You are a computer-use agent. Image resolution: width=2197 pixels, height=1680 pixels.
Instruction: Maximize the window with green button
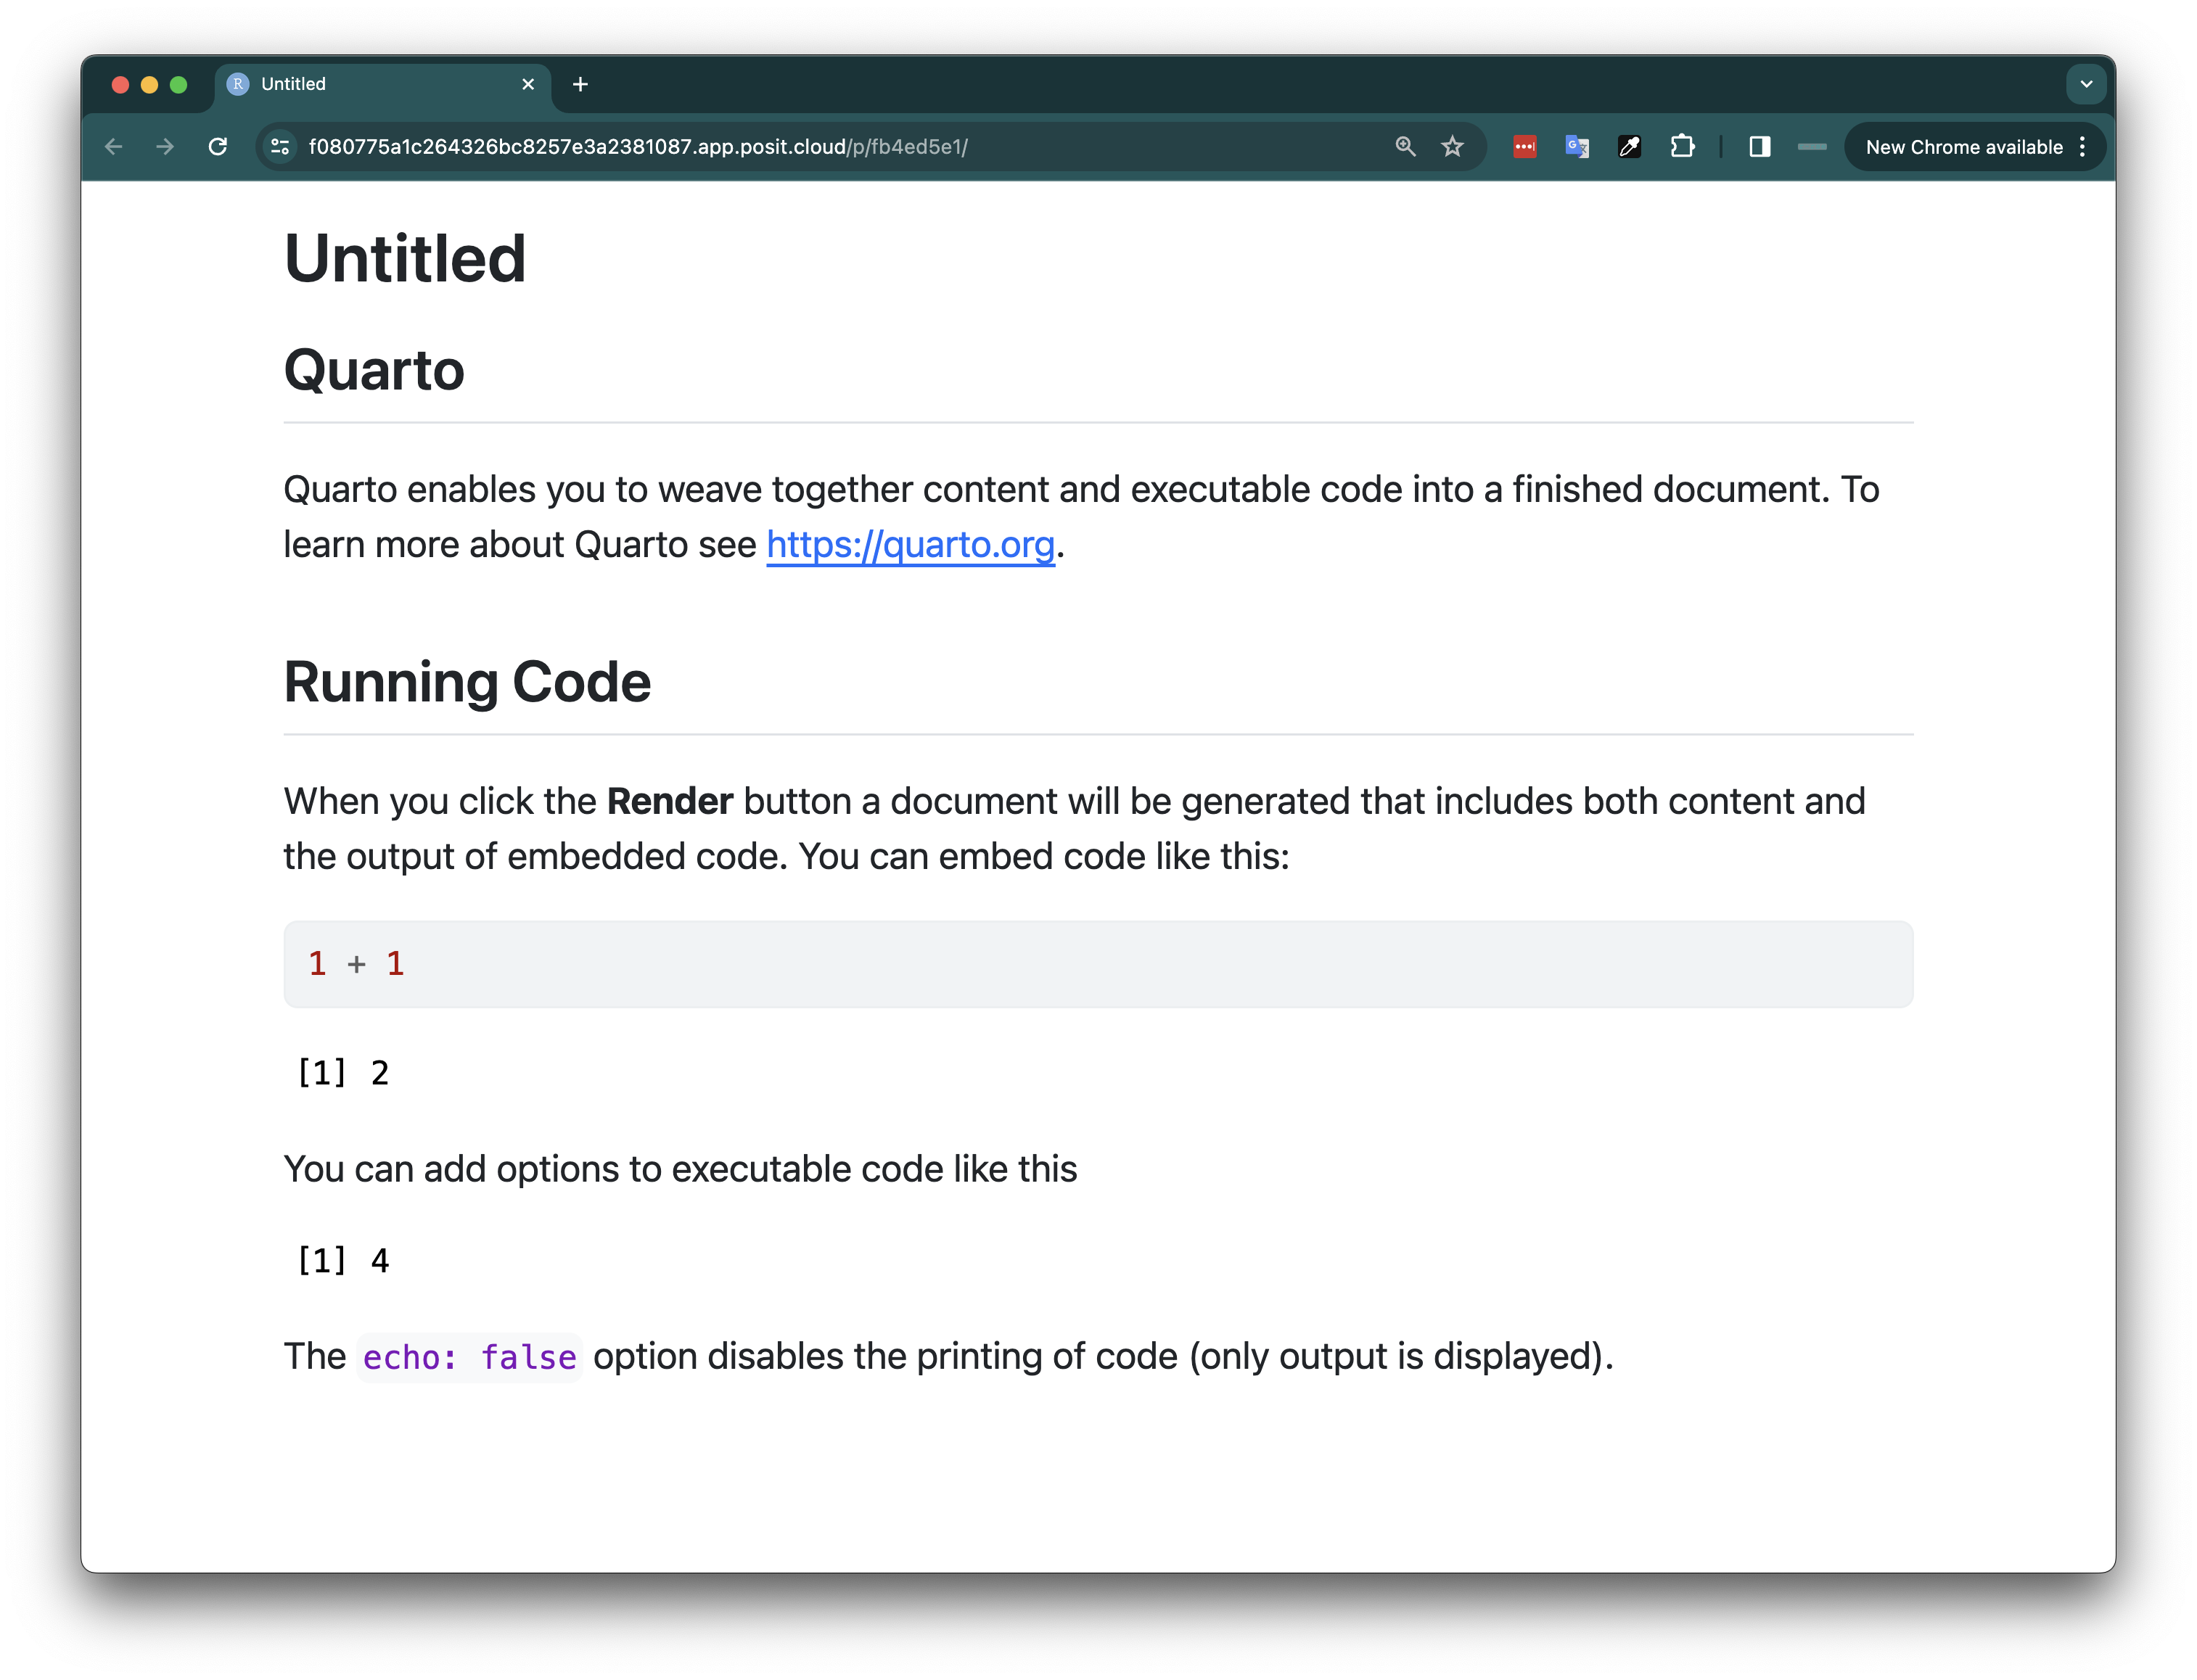(178, 85)
